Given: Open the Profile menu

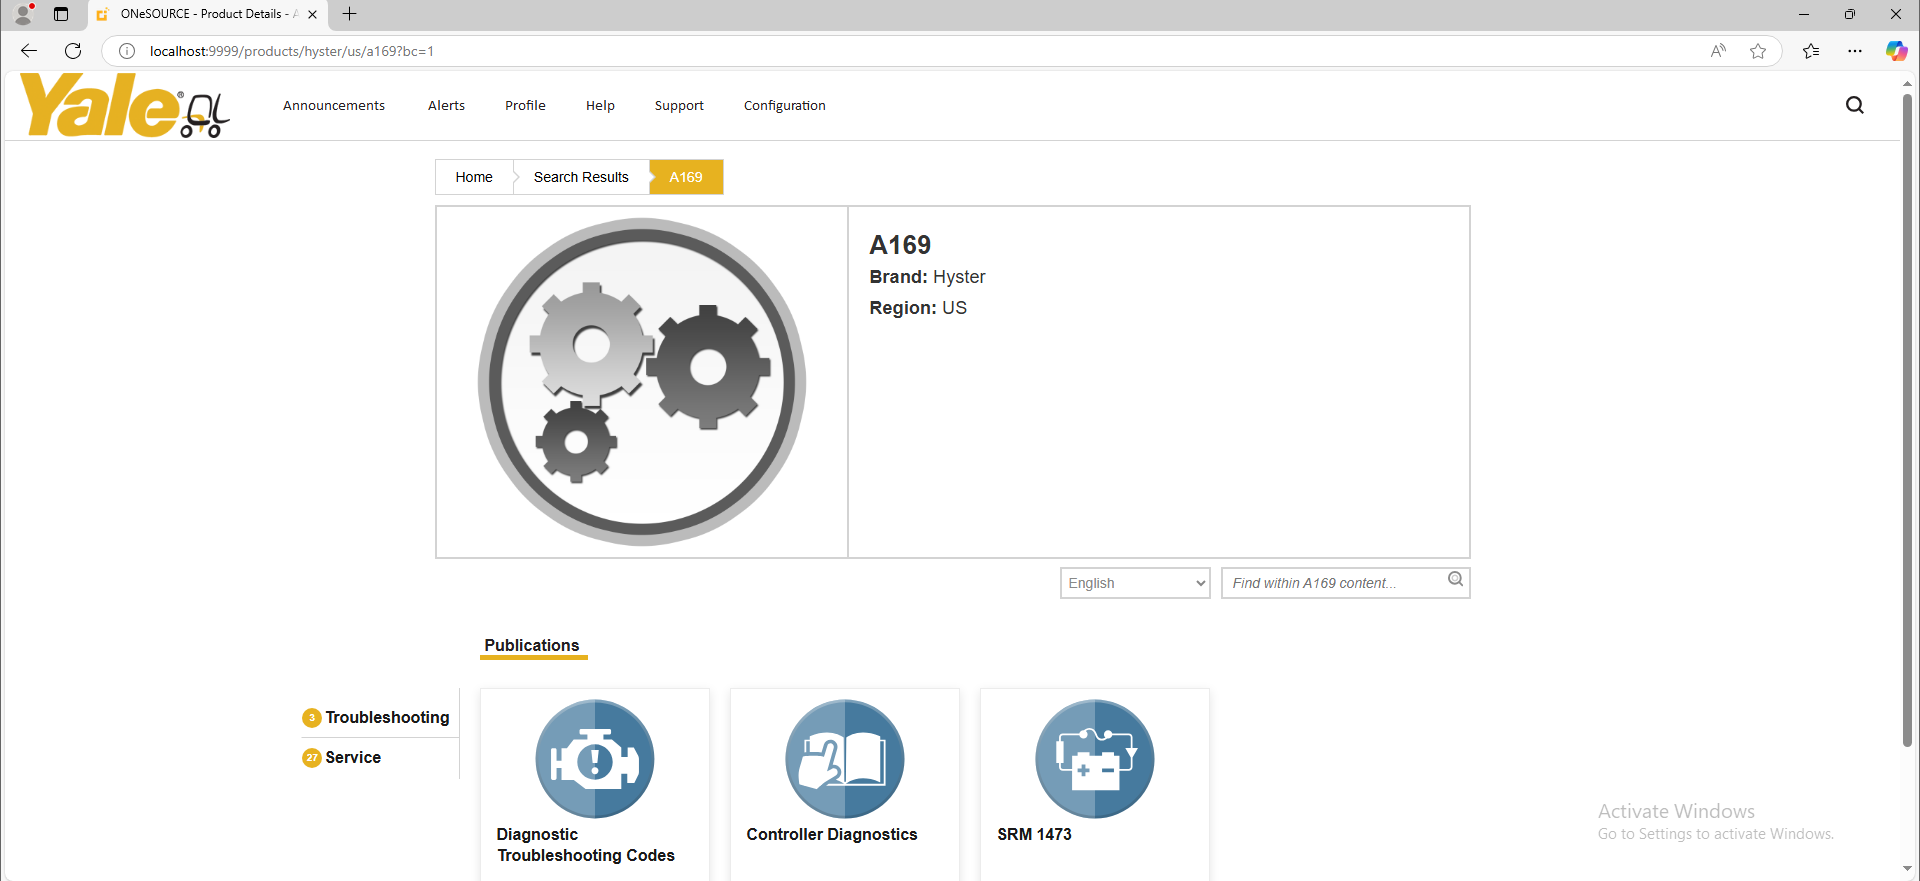Looking at the screenshot, I should [x=525, y=105].
